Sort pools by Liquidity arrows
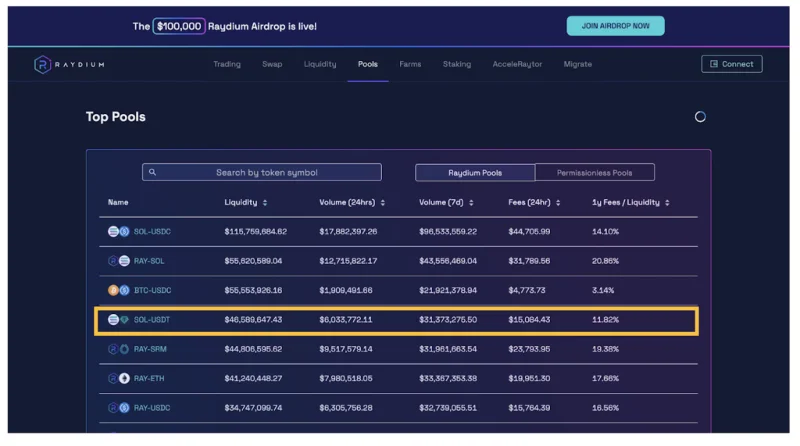Image resolution: width=800 pixels, height=446 pixels. coord(265,203)
